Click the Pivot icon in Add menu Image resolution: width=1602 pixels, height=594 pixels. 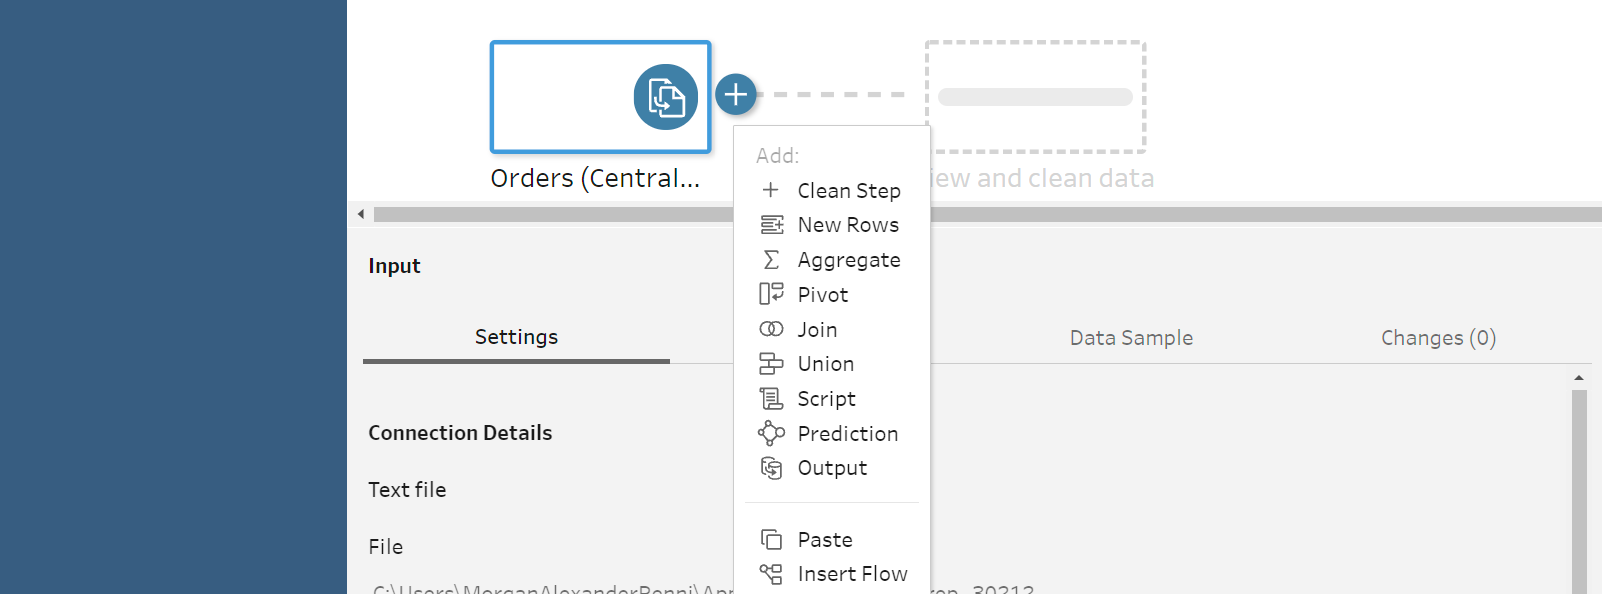tap(771, 294)
